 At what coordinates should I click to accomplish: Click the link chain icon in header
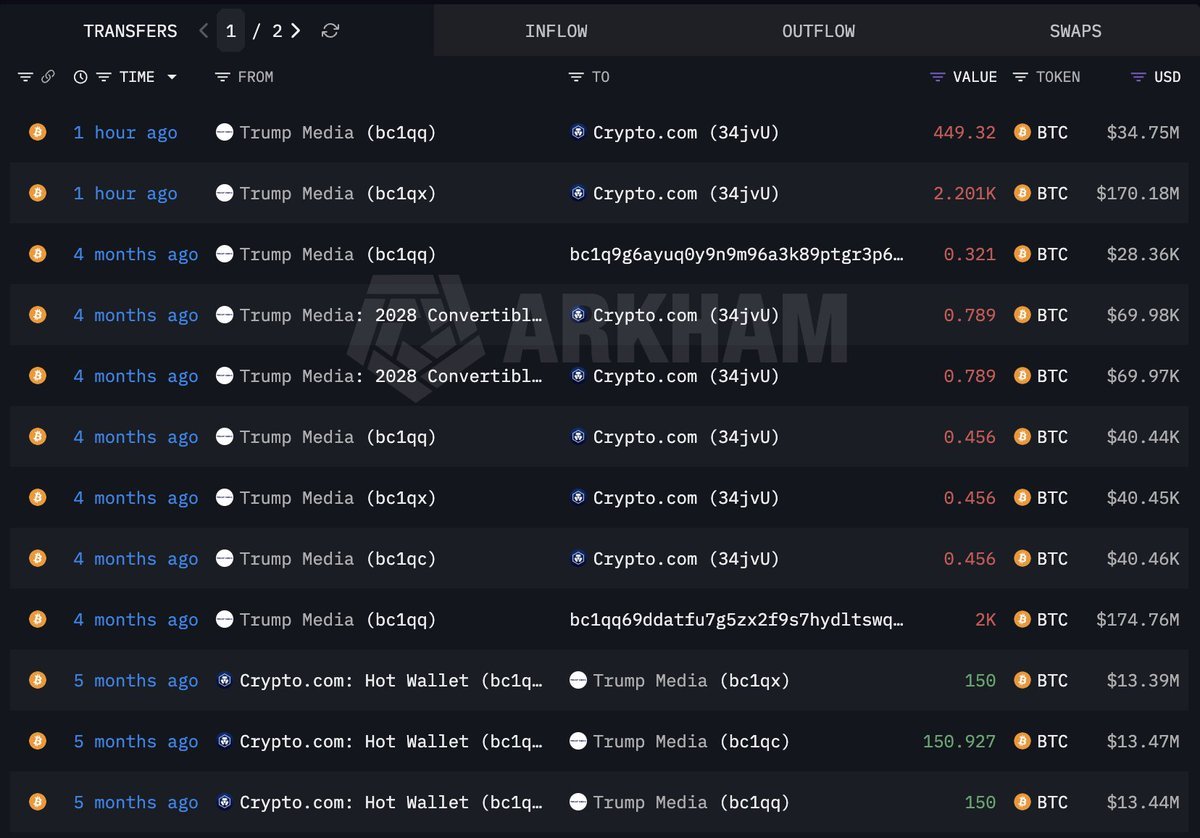(x=47, y=77)
